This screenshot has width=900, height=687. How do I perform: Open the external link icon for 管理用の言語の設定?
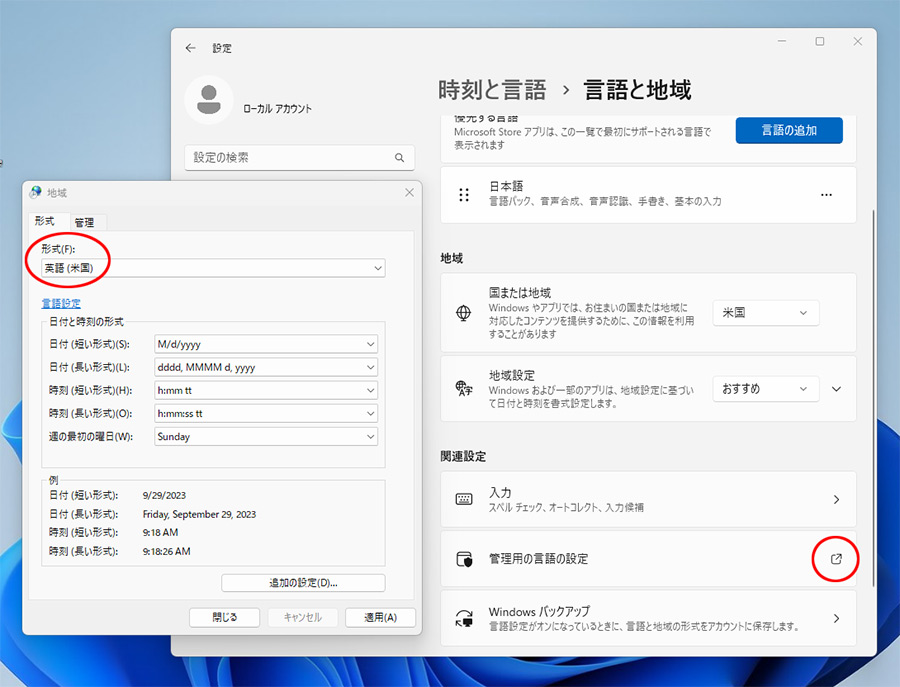click(x=836, y=559)
